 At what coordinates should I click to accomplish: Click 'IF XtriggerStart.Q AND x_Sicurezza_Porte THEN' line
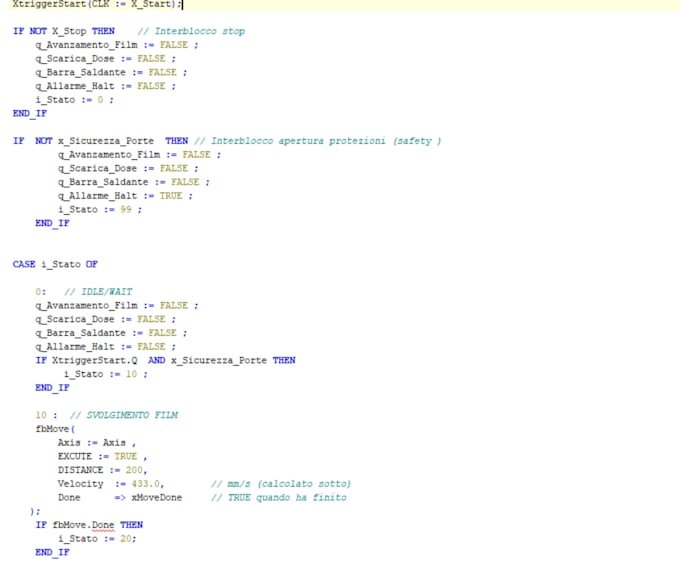click(165, 360)
